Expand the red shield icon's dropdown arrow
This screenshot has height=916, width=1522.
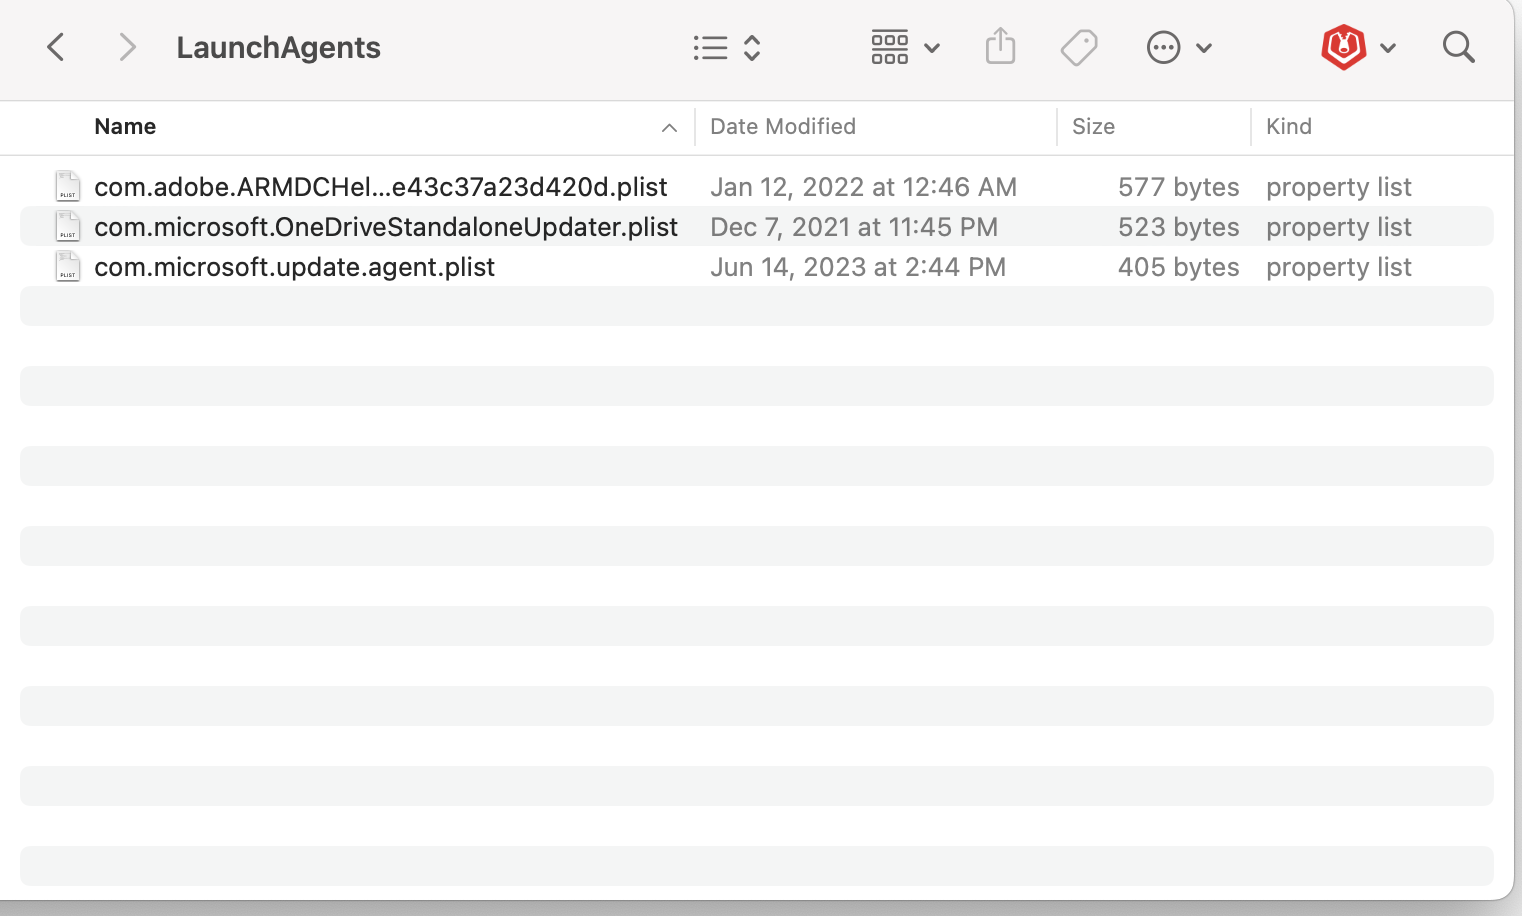pyautogui.click(x=1388, y=48)
